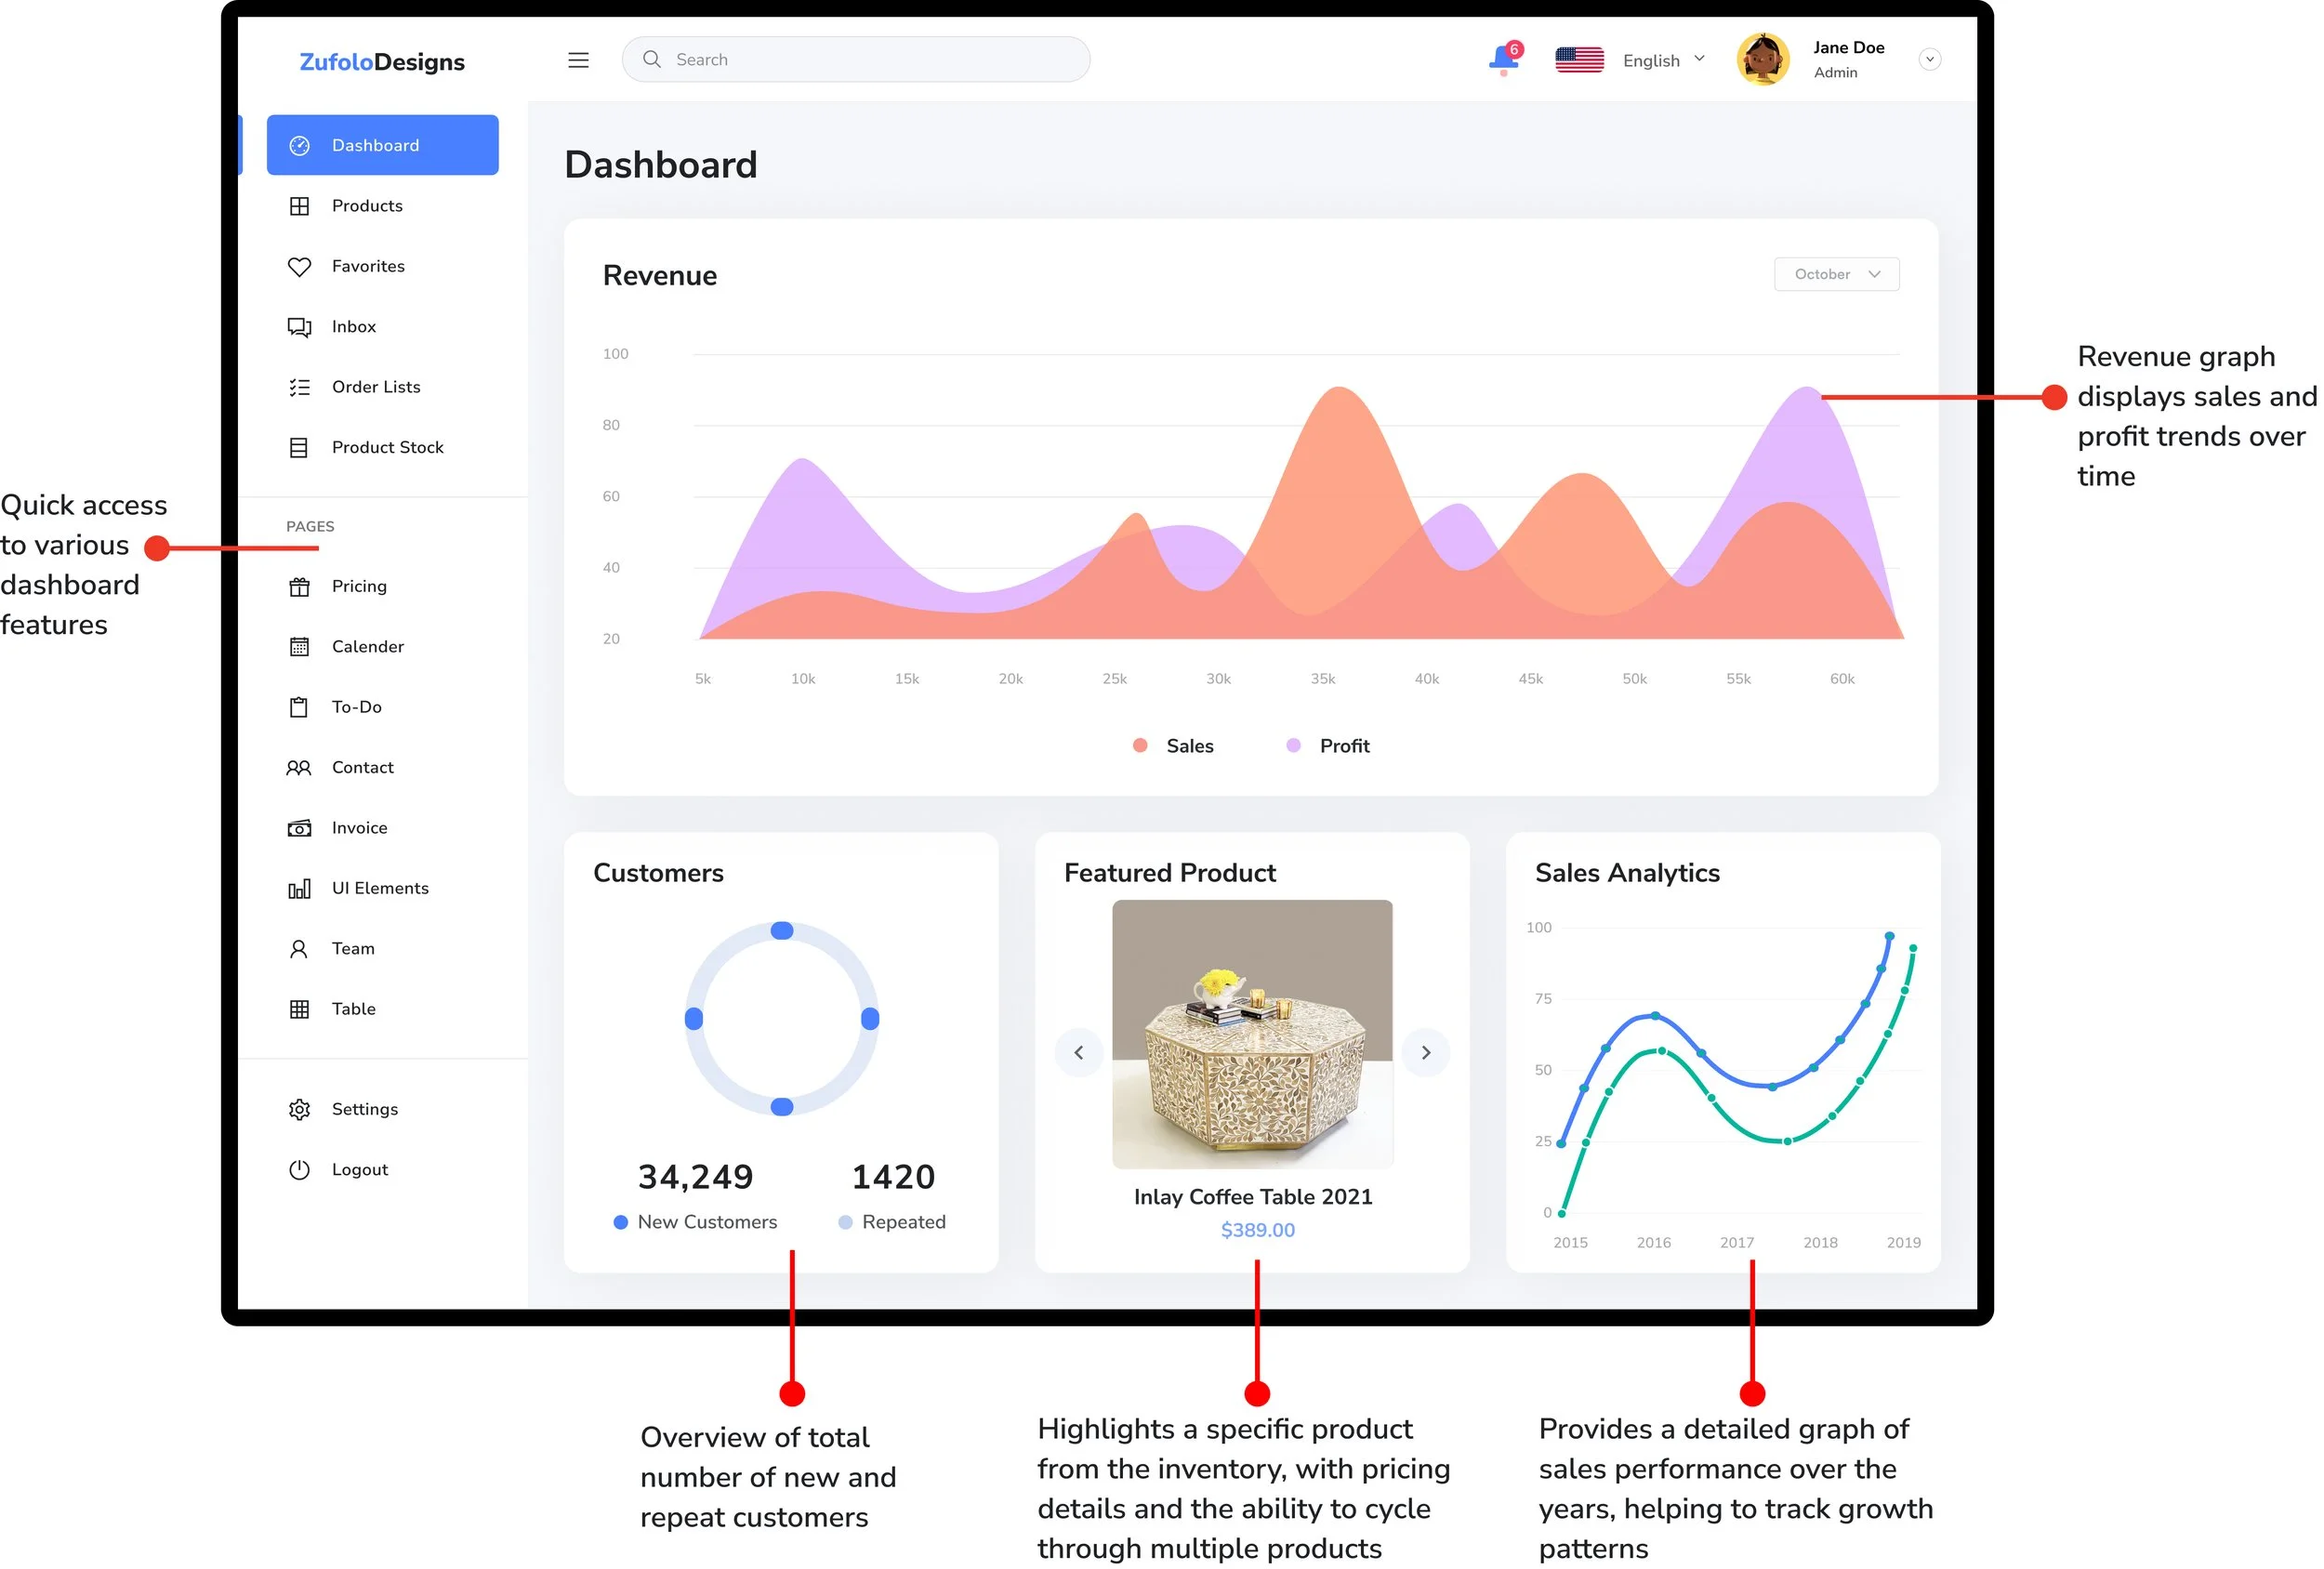Show previous featured product

(1078, 1052)
